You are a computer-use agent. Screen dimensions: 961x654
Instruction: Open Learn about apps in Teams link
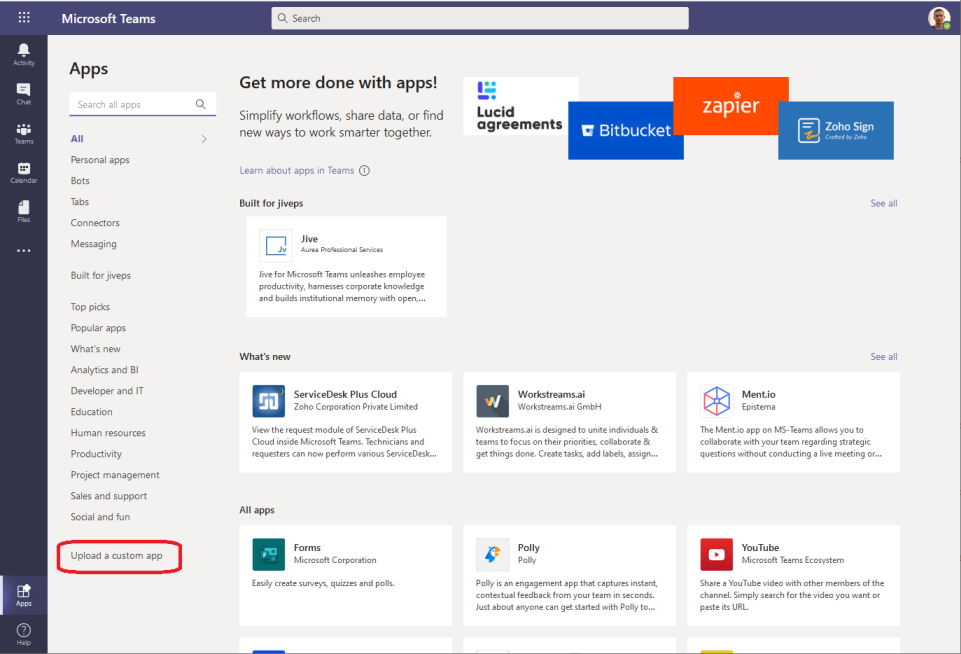[x=297, y=170]
